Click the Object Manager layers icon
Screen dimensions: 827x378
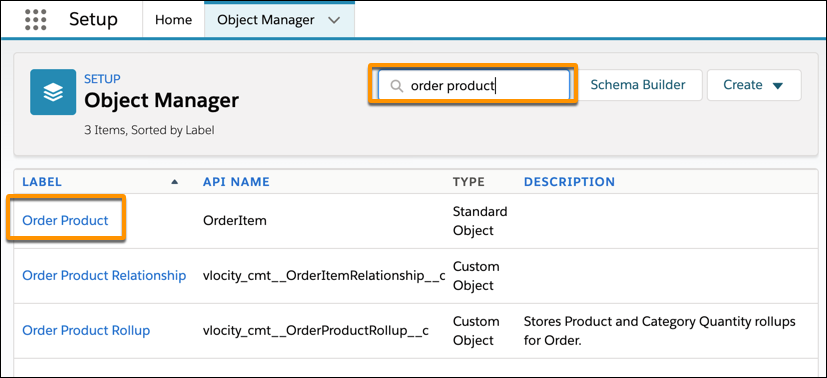click(53, 92)
